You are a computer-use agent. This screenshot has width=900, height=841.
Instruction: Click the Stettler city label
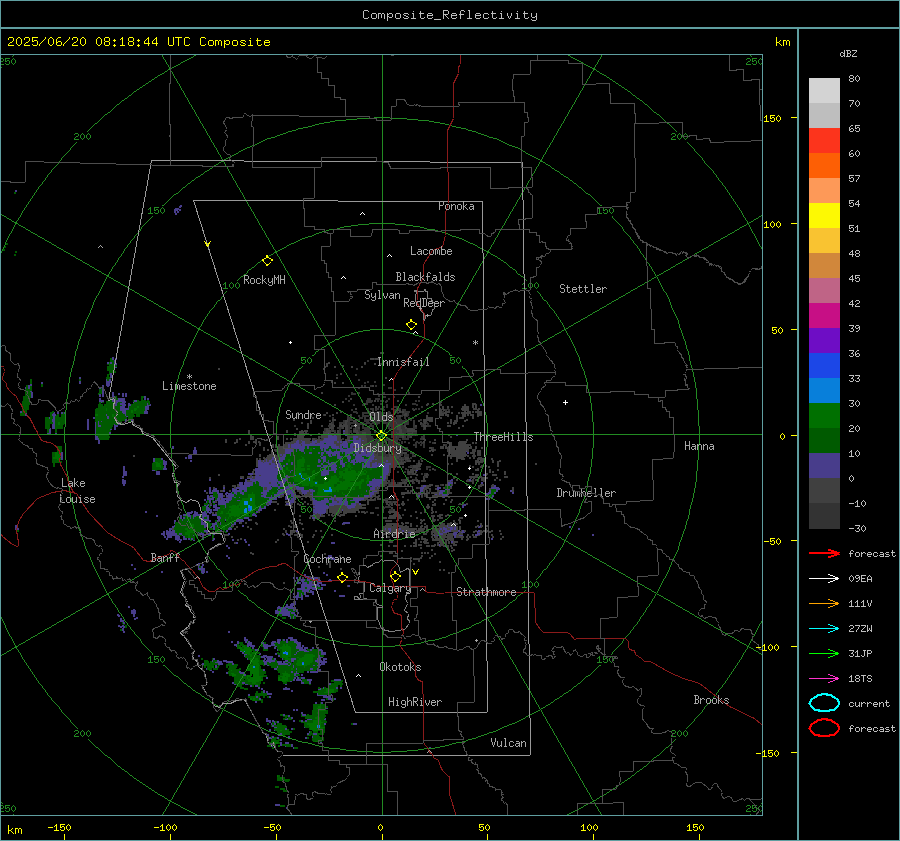583,289
